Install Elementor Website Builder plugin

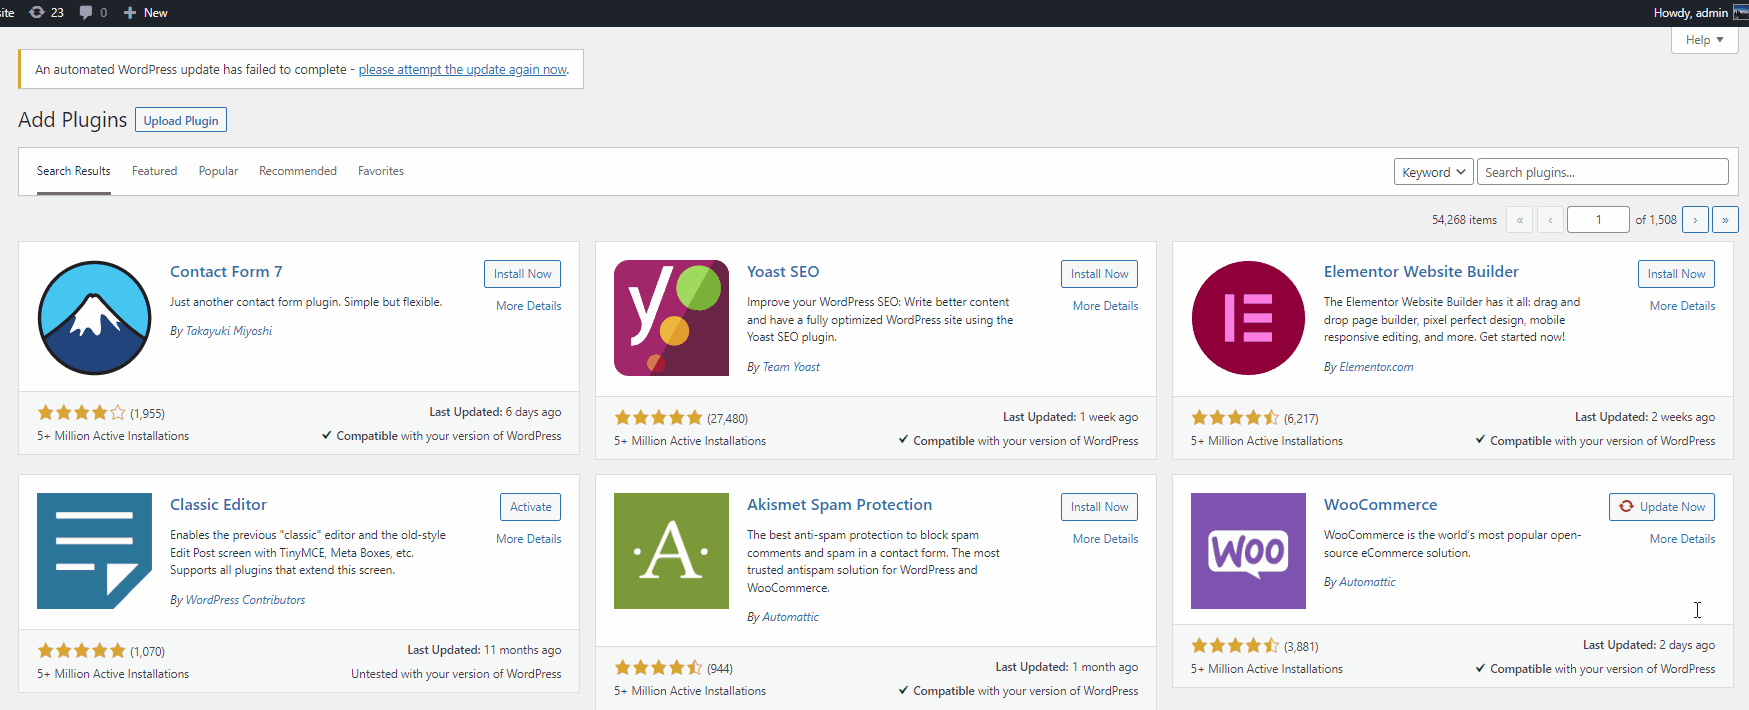click(1676, 274)
